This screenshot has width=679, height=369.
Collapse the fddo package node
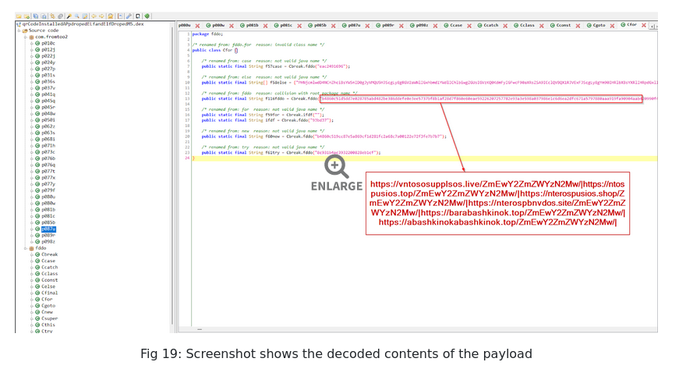26,249
